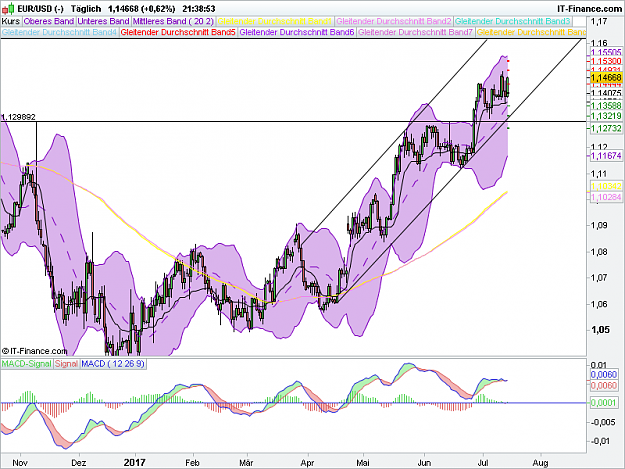Click the Aug label on time axis
Screen dimensions: 625x469
(x=540, y=463)
